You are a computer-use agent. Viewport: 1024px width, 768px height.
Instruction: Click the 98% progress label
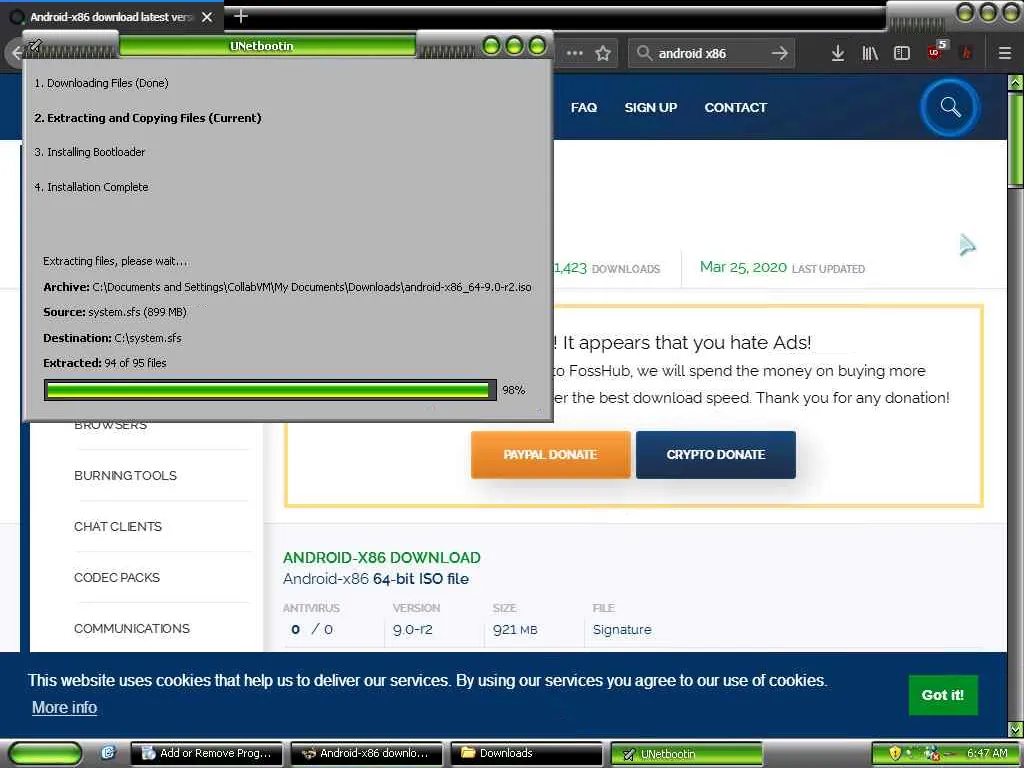tap(513, 390)
